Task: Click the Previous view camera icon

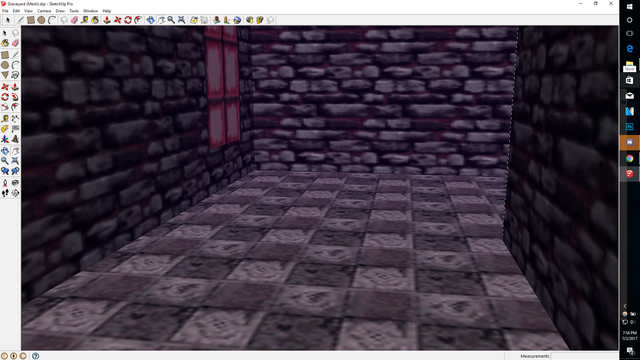Action: pos(5,171)
